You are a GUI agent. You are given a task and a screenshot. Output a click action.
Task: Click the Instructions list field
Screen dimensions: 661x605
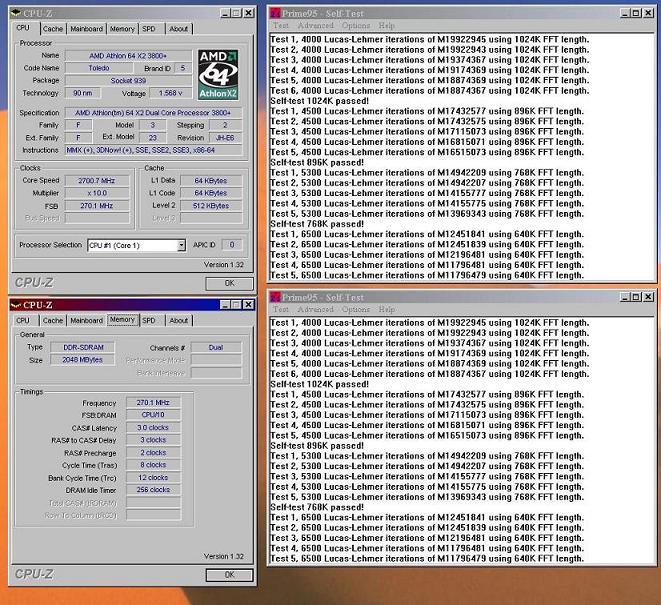[153, 150]
